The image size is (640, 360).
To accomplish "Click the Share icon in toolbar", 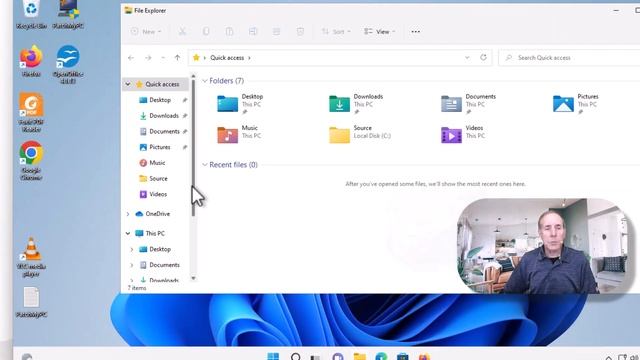I will pos(276,31).
